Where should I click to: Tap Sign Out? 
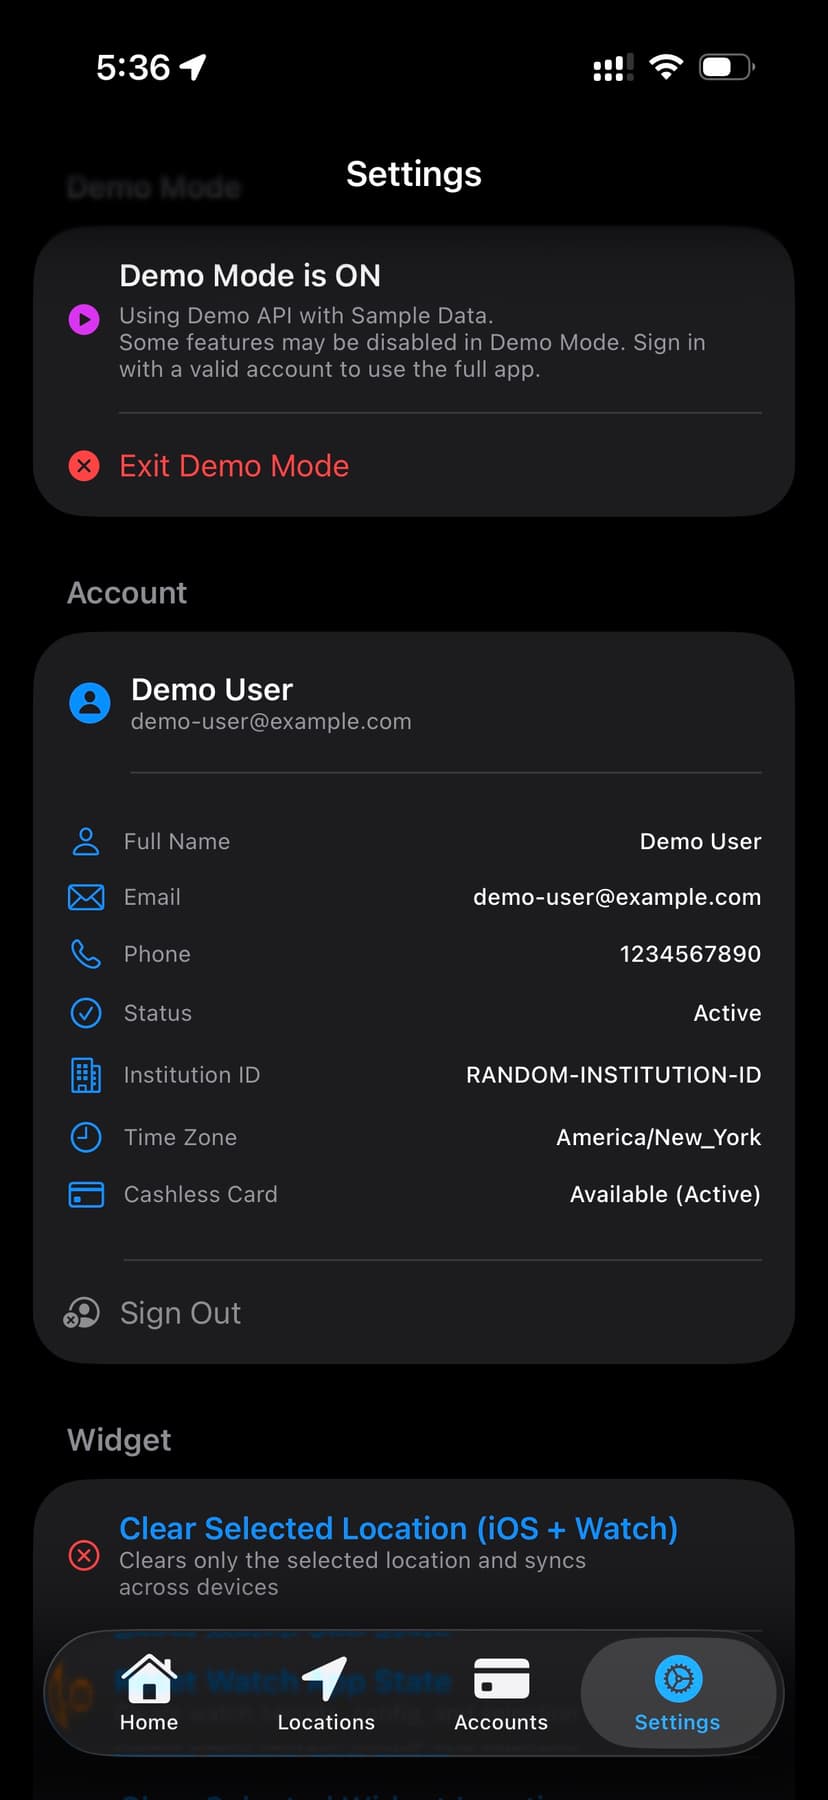point(180,1313)
